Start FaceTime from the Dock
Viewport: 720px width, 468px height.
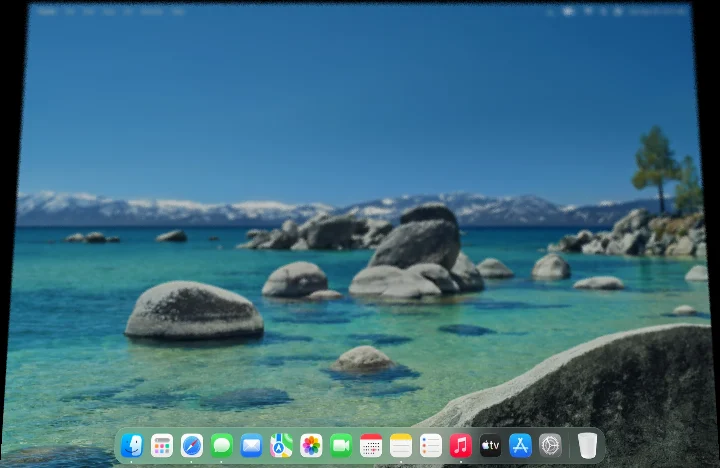coord(341,445)
